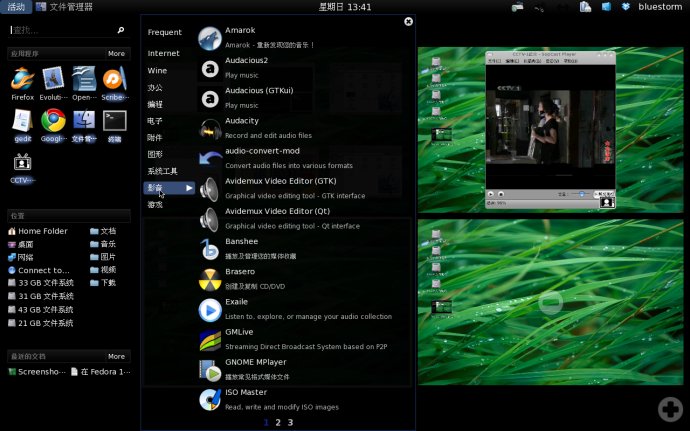This screenshot has width=690, height=431.
Task: Launch Google Chrome icon
Action: (x=53, y=126)
